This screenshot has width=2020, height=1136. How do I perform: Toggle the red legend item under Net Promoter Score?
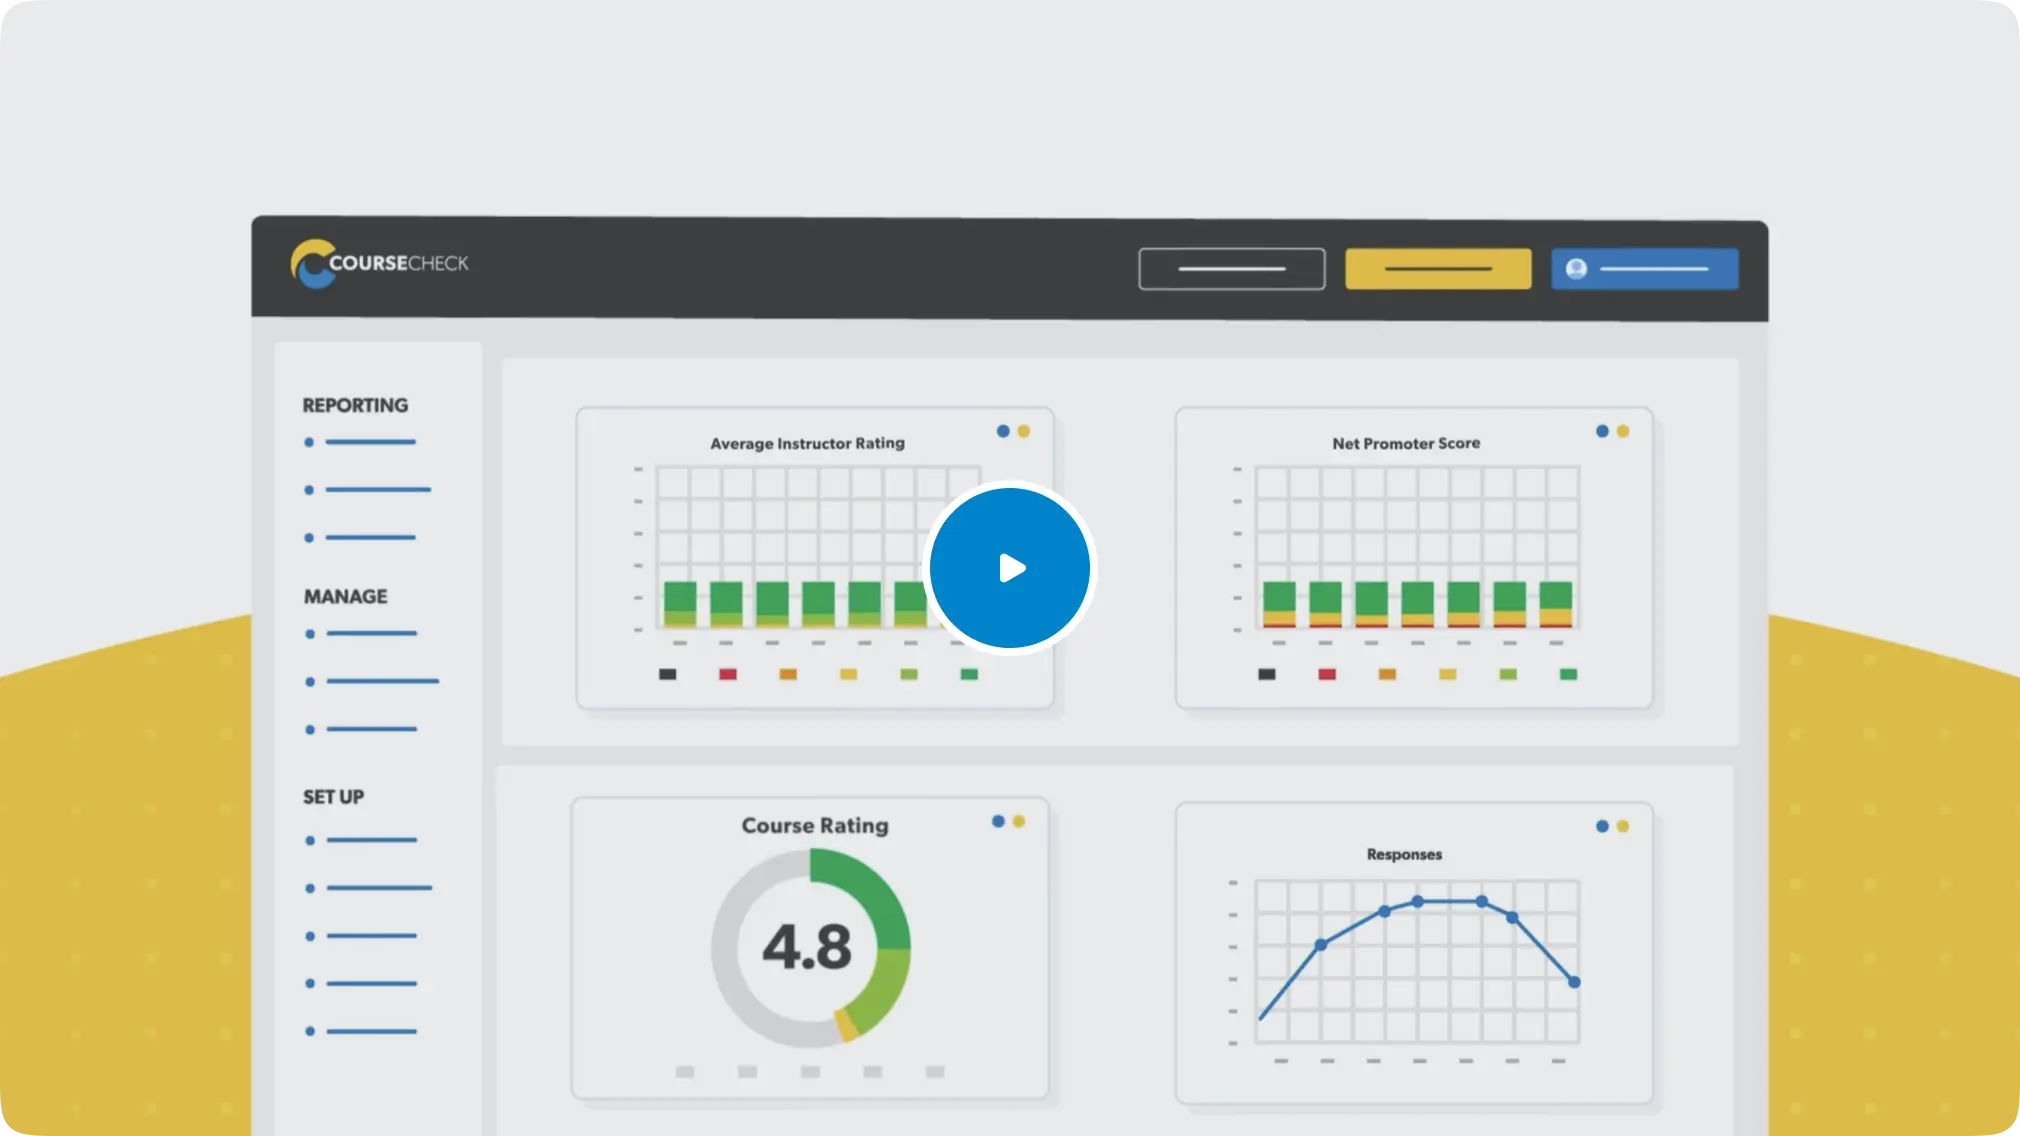point(1325,674)
